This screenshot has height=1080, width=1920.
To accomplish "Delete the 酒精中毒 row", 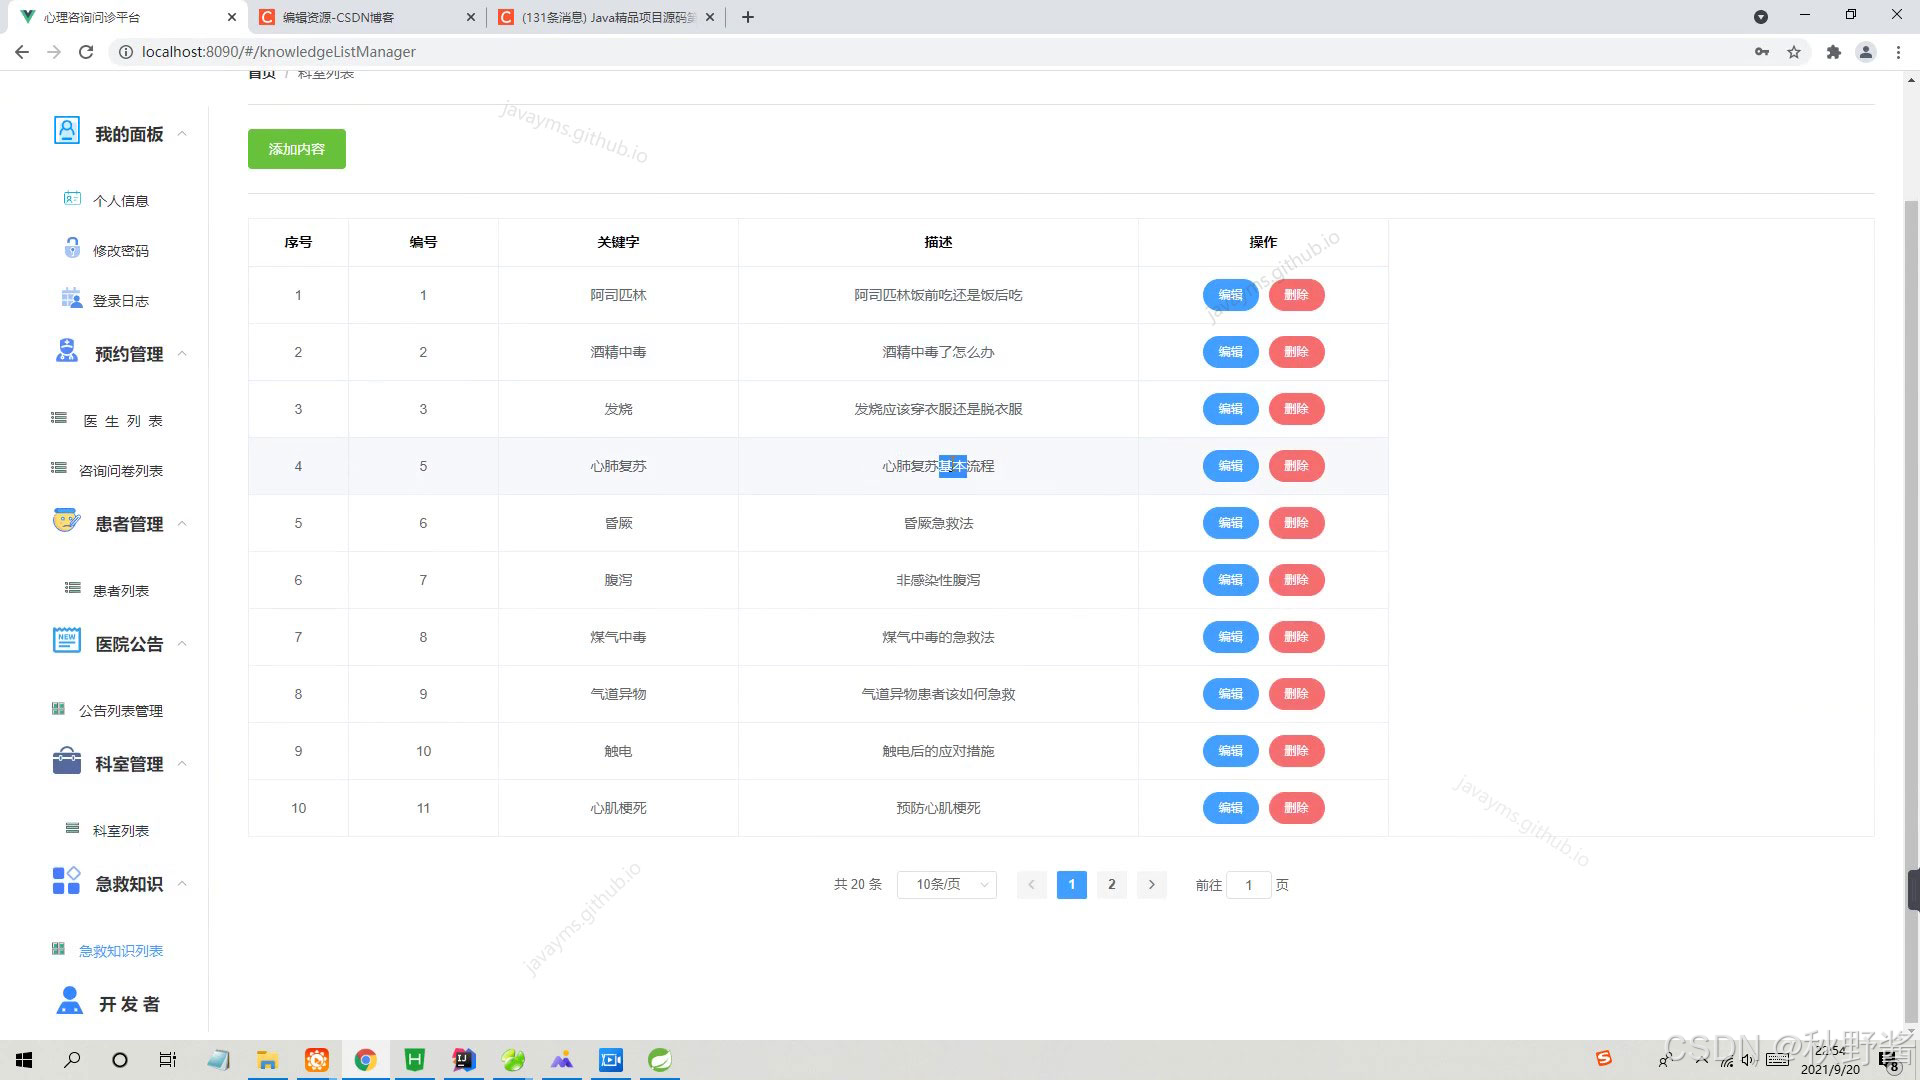I will tap(1296, 352).
